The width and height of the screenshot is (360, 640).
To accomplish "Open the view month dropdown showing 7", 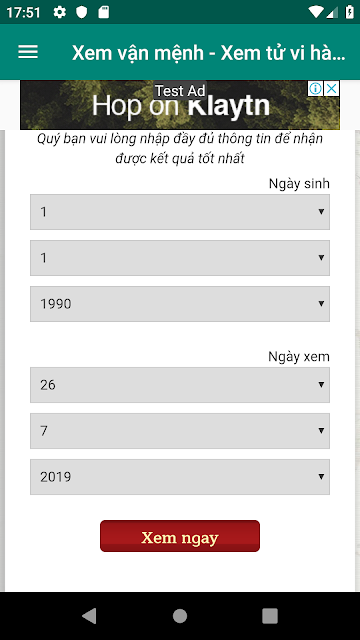I will point(180,431).
